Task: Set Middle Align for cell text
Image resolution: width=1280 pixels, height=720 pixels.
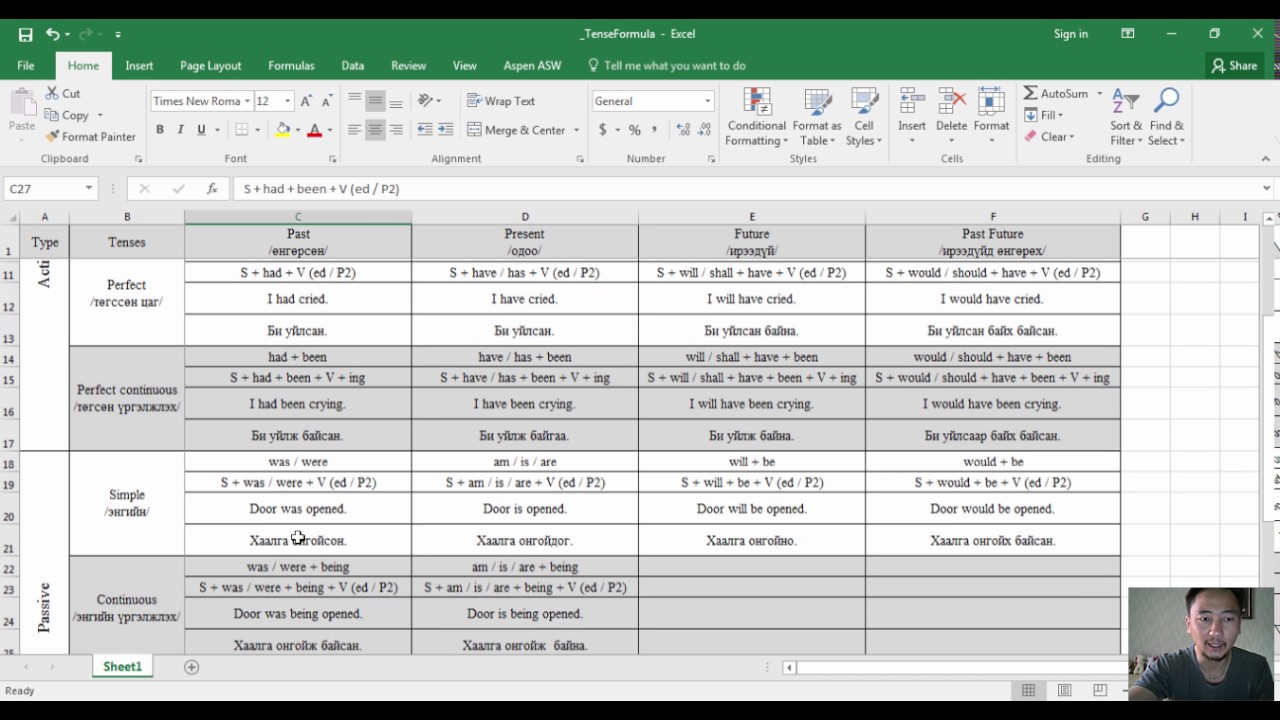Action: coord(375,101)
